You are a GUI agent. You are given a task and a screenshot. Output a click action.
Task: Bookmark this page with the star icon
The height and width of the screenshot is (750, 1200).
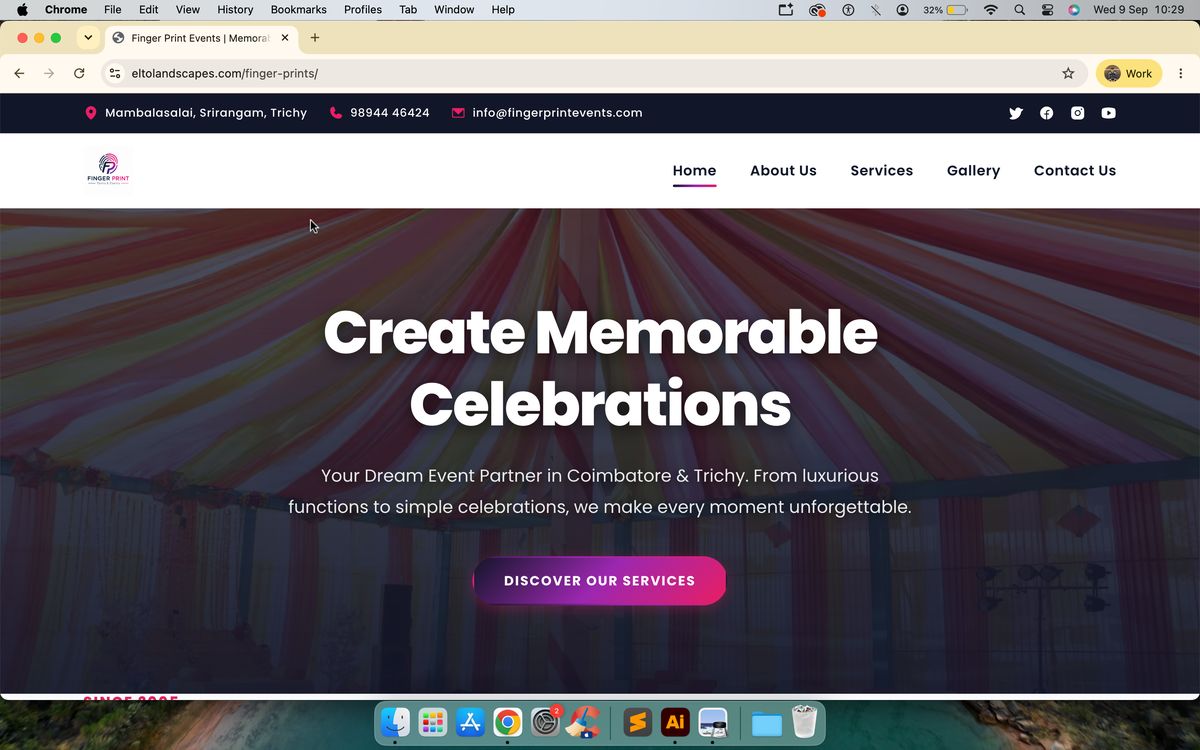click(1068, 73)
